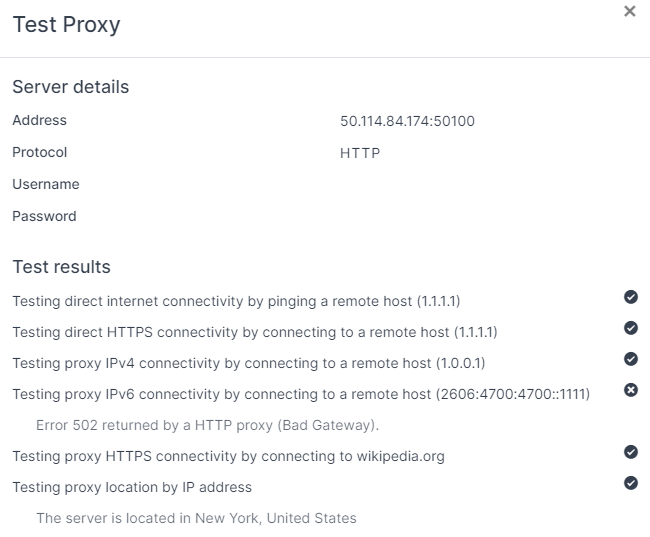The width and height of the screenshot is (650, 537).
Task: Click the New York server location text
Action: (196, 518)
